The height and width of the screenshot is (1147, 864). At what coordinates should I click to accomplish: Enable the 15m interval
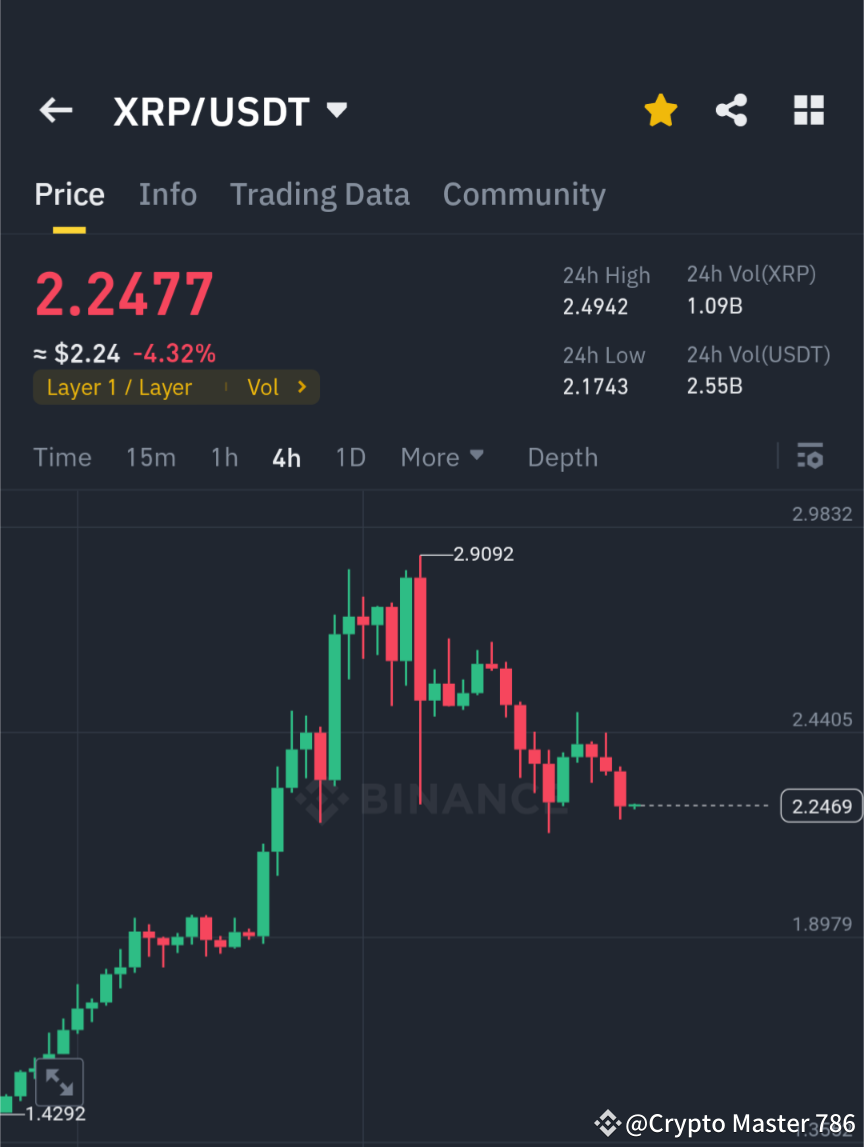(151, 457)
